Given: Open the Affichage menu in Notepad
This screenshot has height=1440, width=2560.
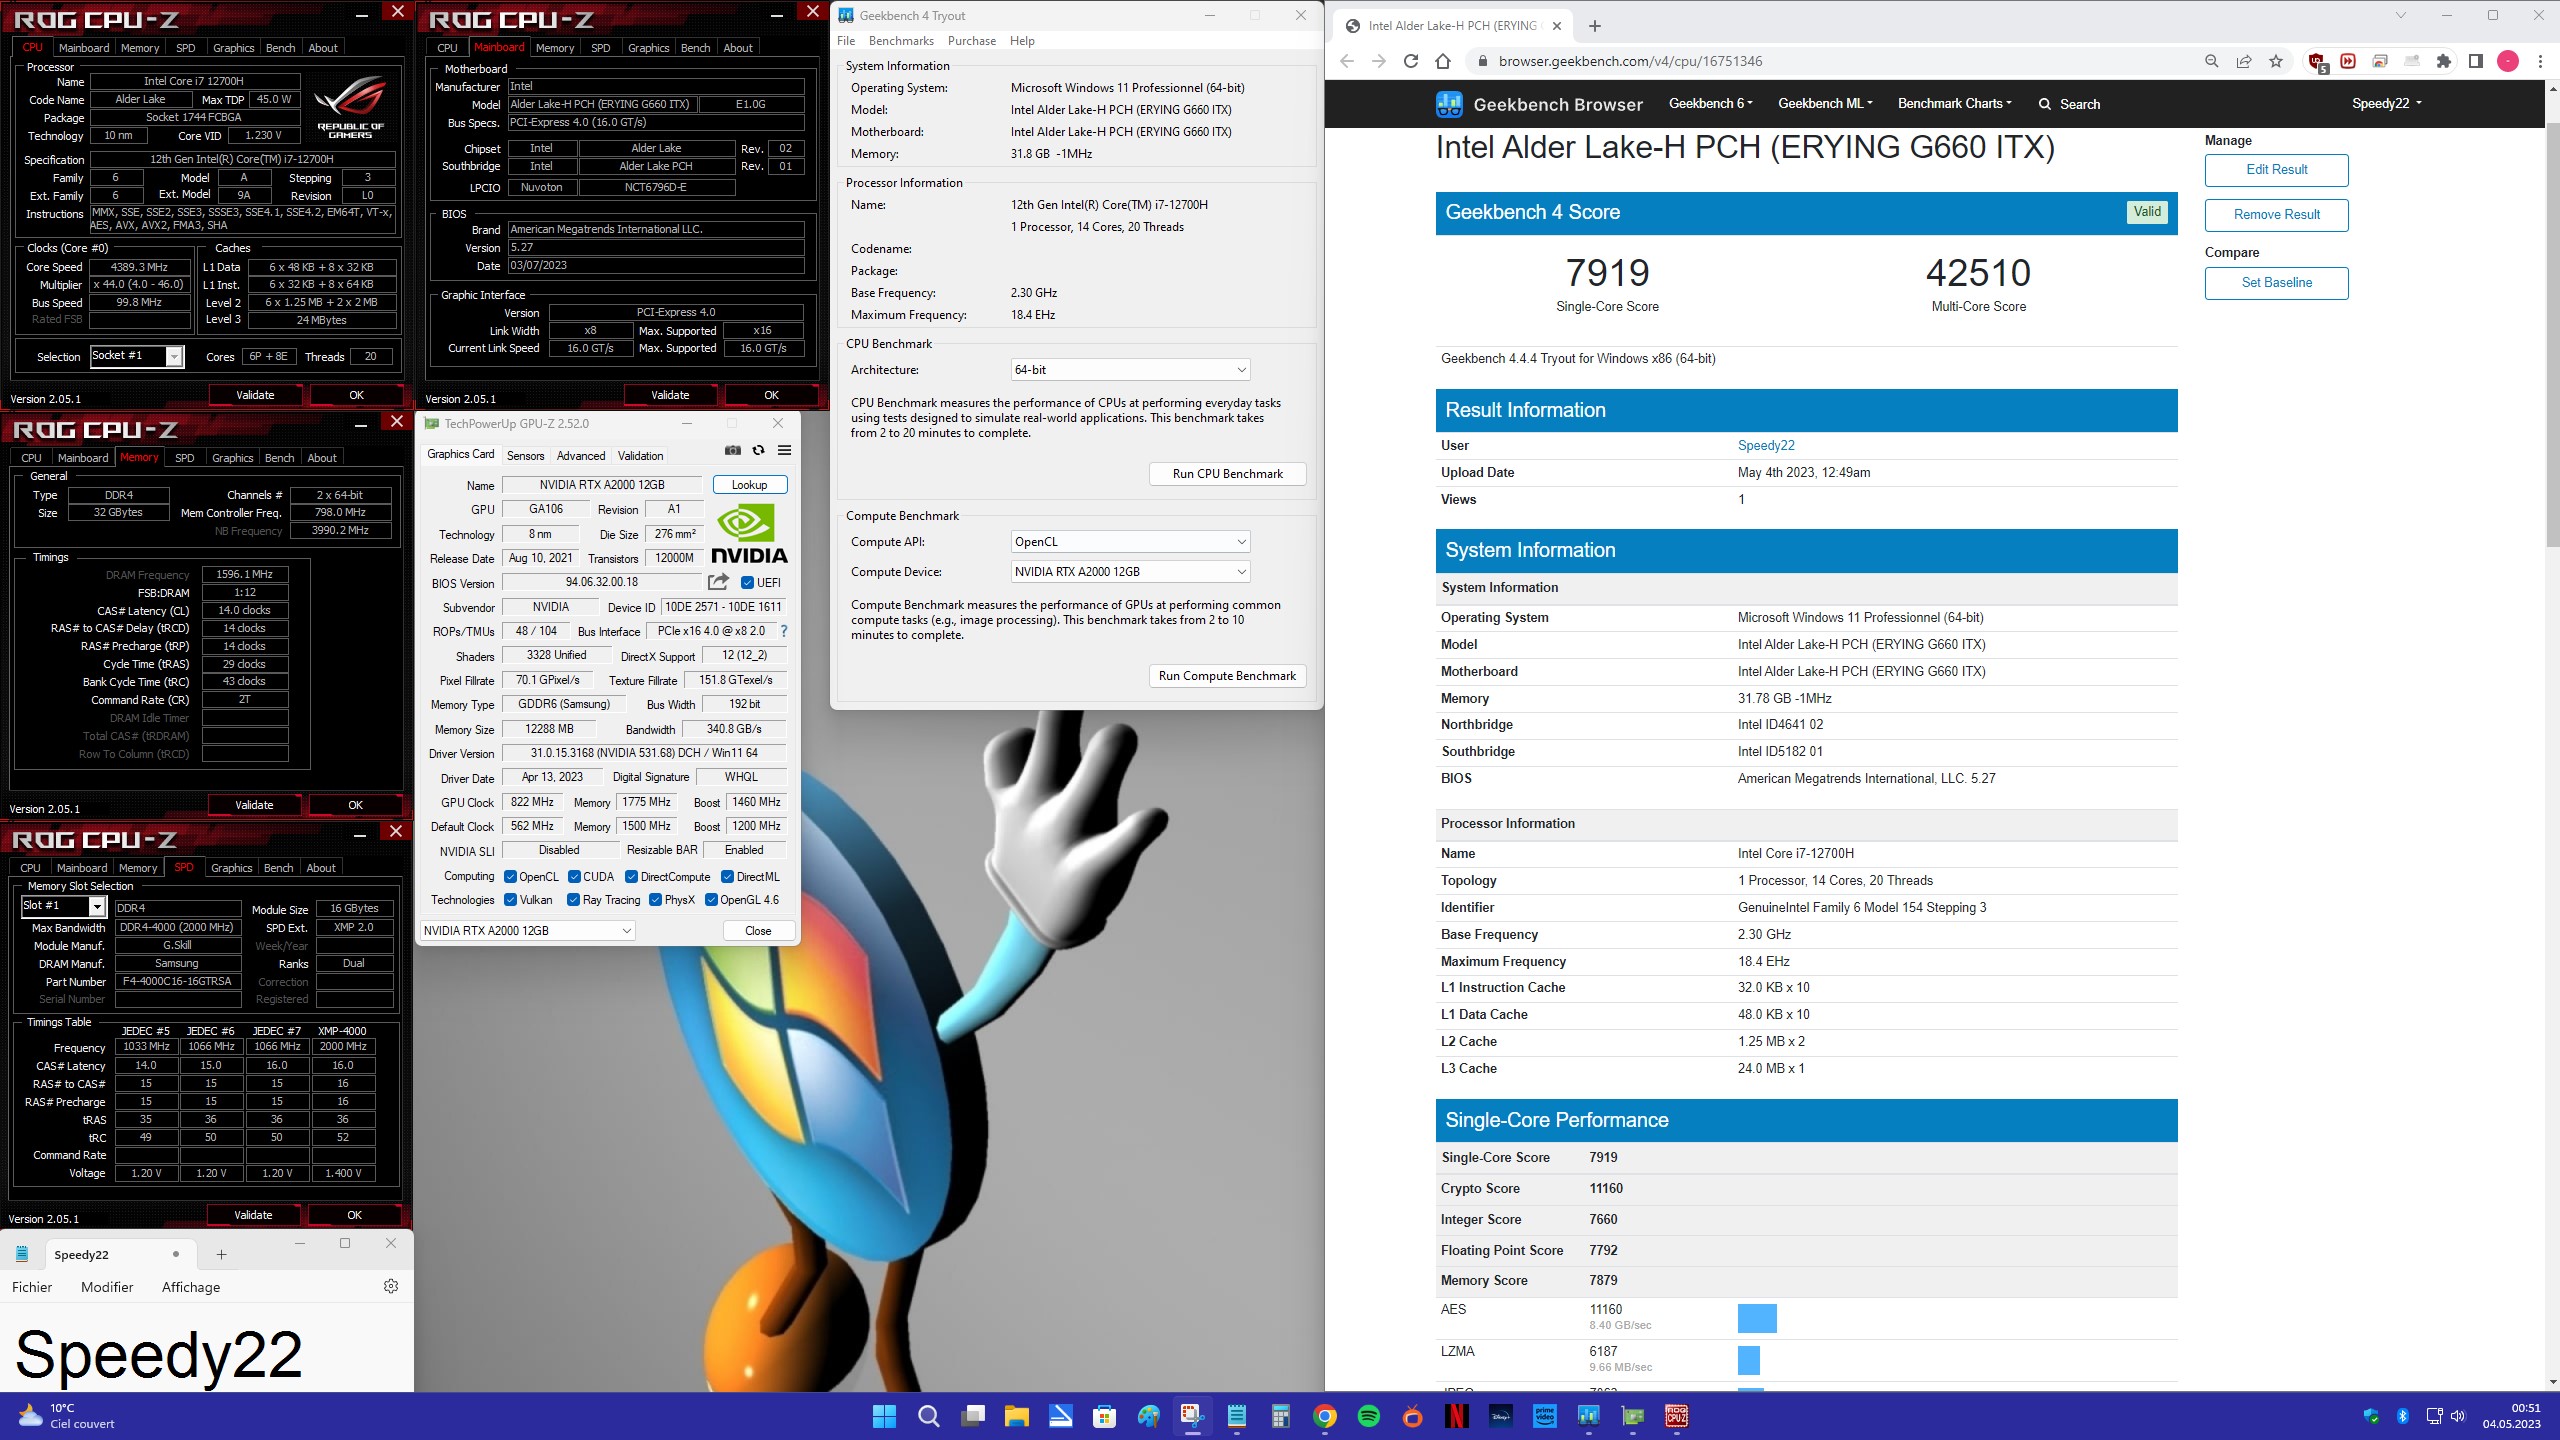Looking at the screenshot, I should [191, 1287].
